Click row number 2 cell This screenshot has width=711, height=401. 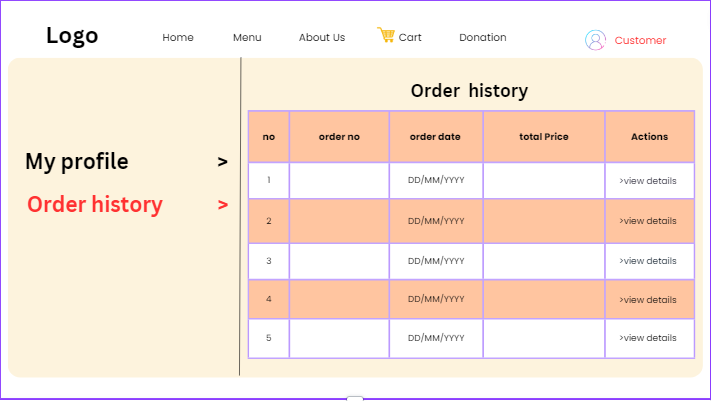click(269, 221)
